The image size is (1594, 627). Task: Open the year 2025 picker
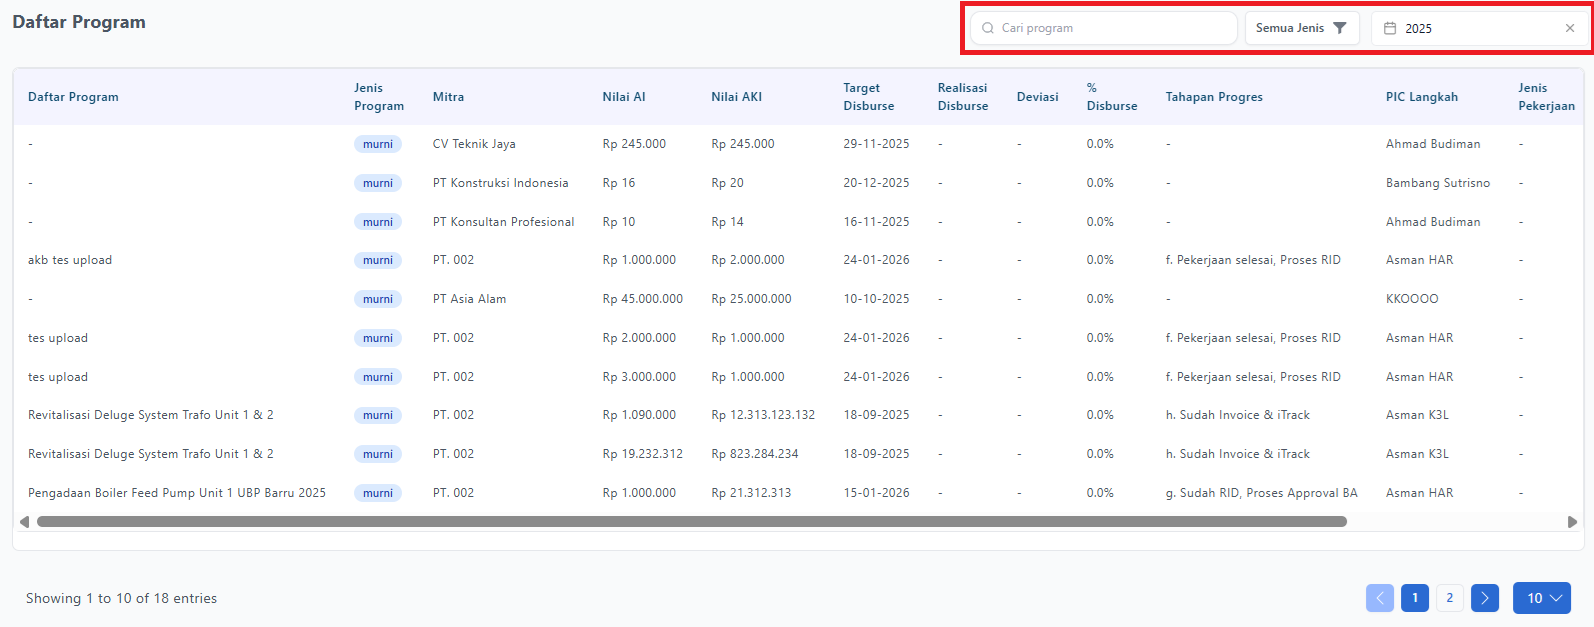pos(1470,28)
